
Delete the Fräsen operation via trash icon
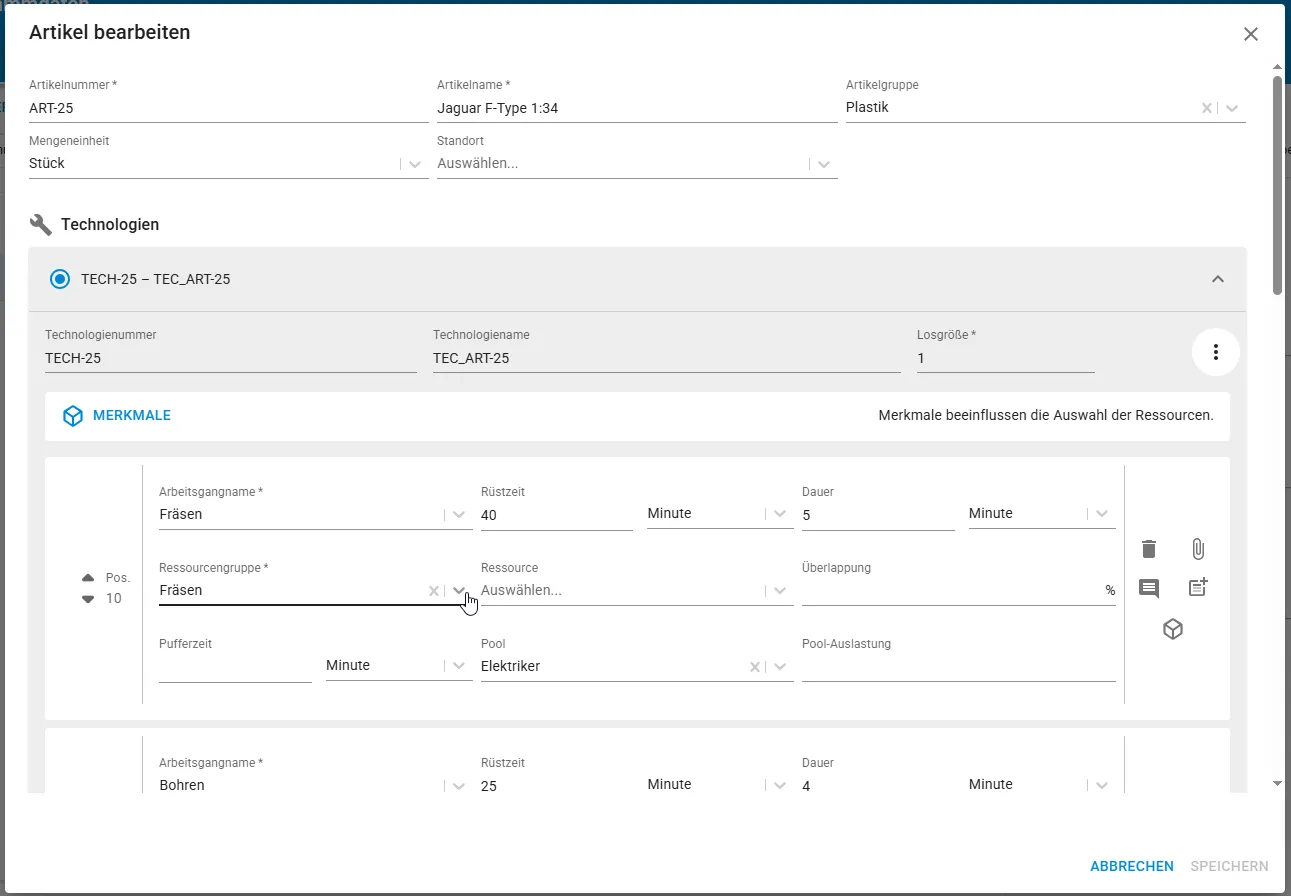click(x=1149, y=549)
